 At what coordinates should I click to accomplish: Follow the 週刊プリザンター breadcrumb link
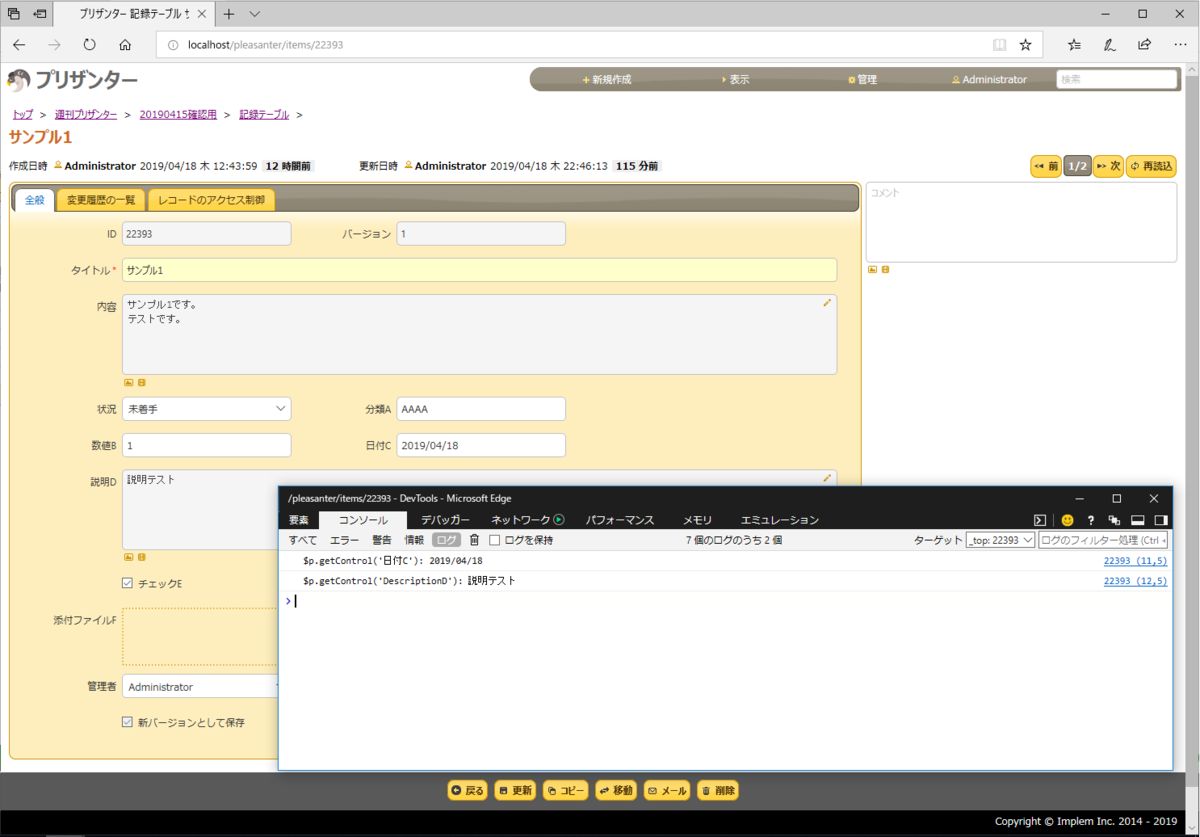point(86,115)
